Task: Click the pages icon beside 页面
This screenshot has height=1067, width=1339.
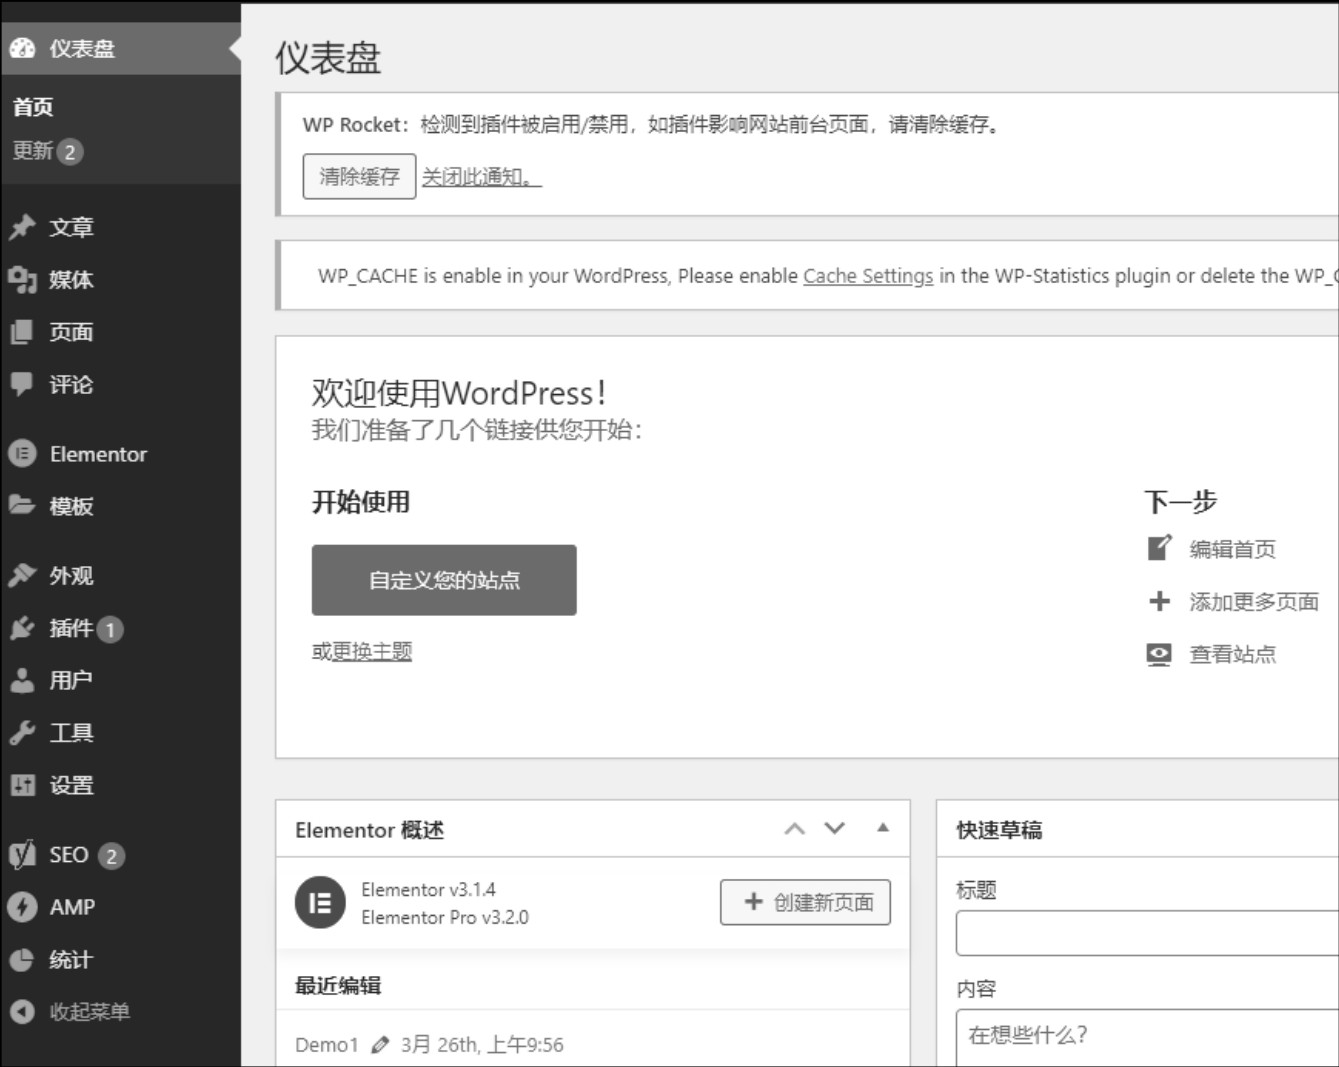Action: 22,332
